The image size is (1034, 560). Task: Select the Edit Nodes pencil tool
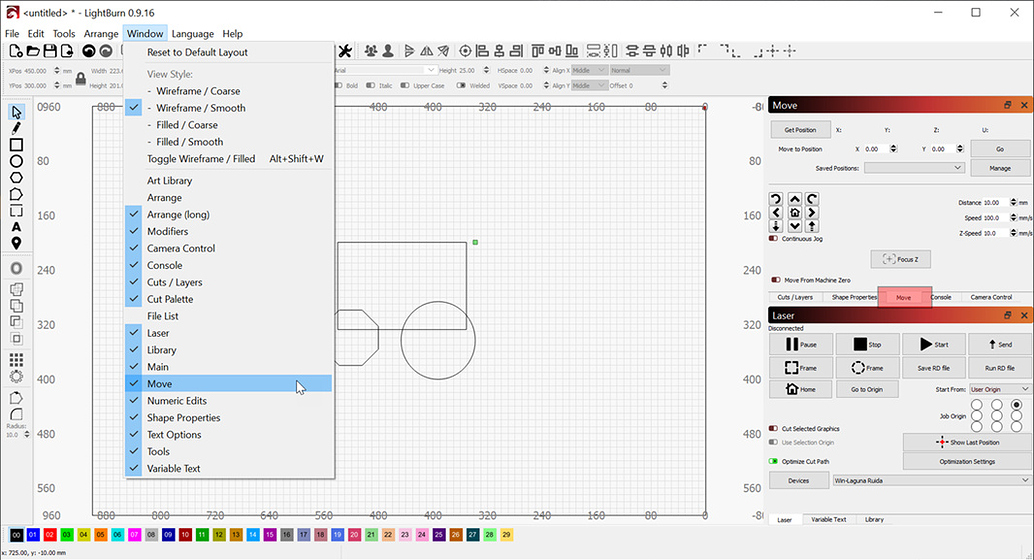16,128
